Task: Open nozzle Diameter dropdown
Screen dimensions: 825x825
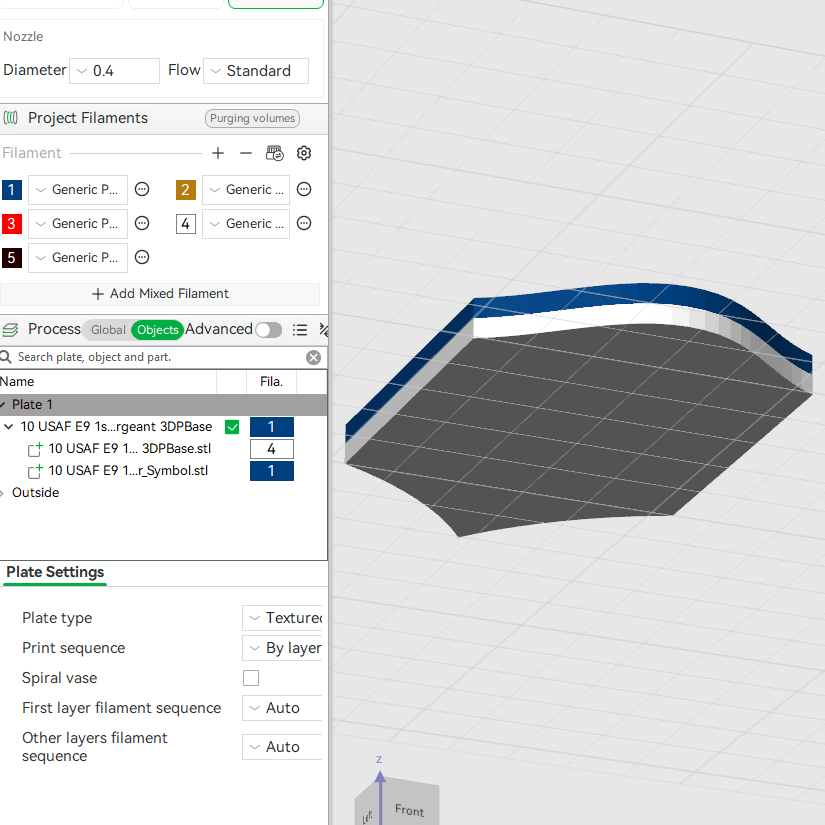Action: [x=114, y=71]
